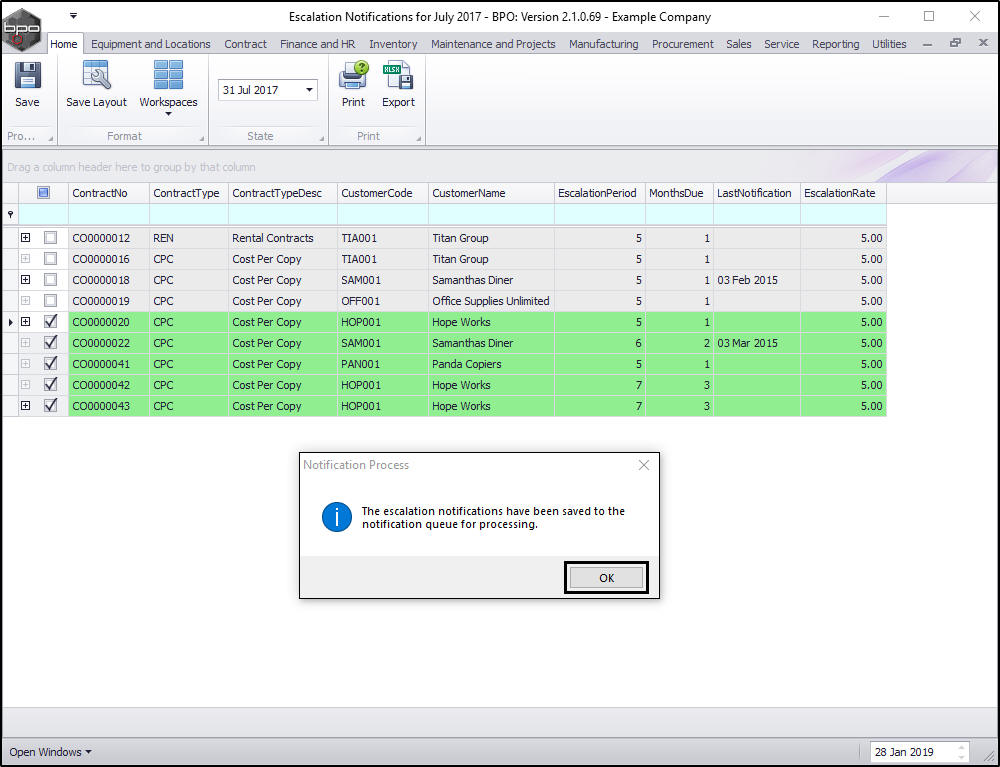Select the Samanthas Diner cell for CO0000018
Viewport: 1000px width, 767px height.
click(491, 280)
